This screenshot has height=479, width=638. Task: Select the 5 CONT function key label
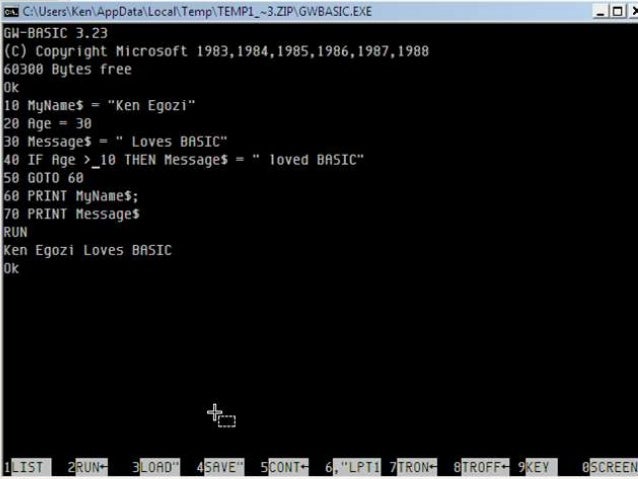(284, 467)
